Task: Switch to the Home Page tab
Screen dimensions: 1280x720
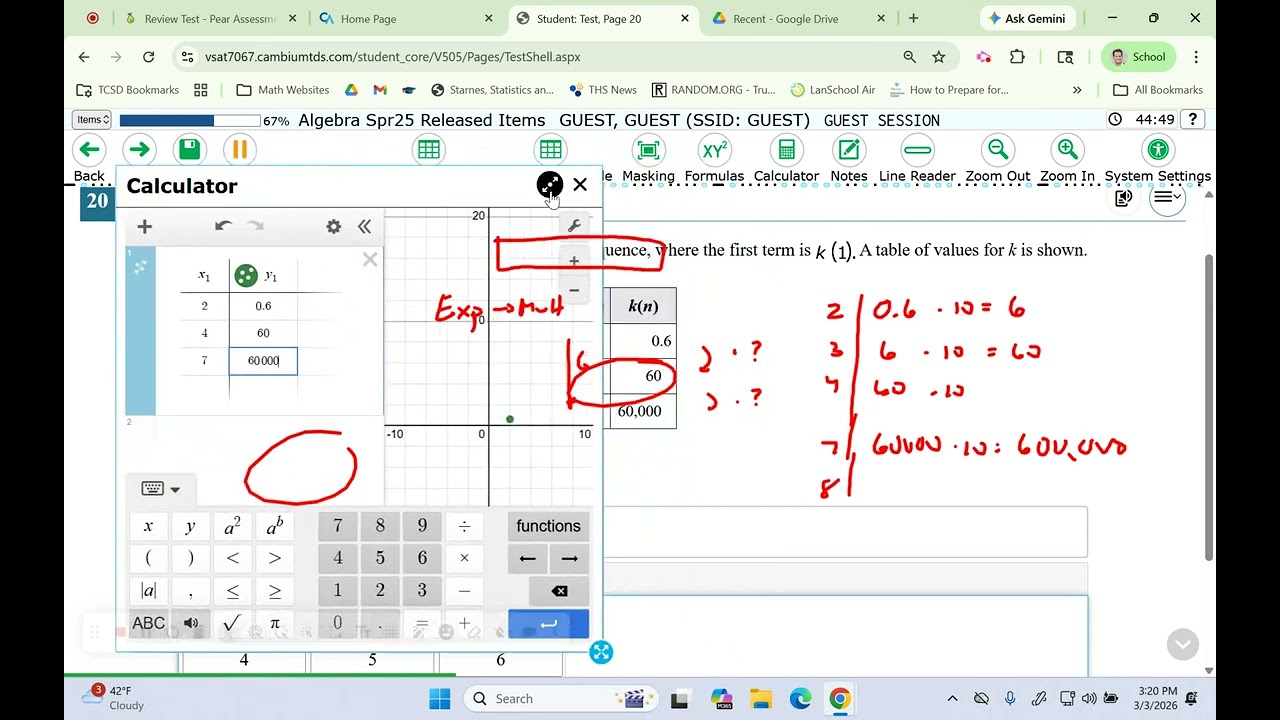Action: click(x=405, y=18)
